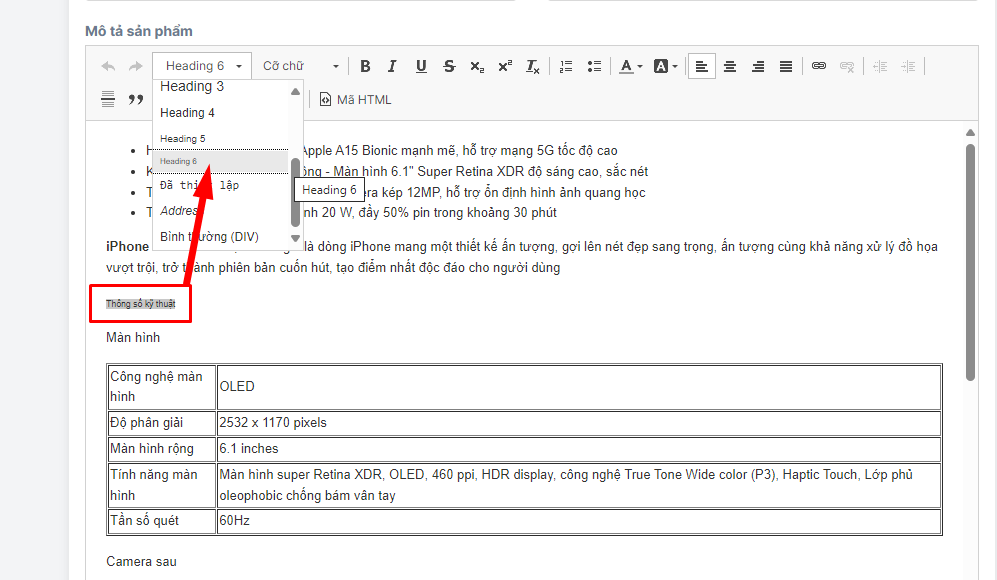The image size is (997, 580).
Task: Toggle Italic formatting
Action: [x=392, y=66]
